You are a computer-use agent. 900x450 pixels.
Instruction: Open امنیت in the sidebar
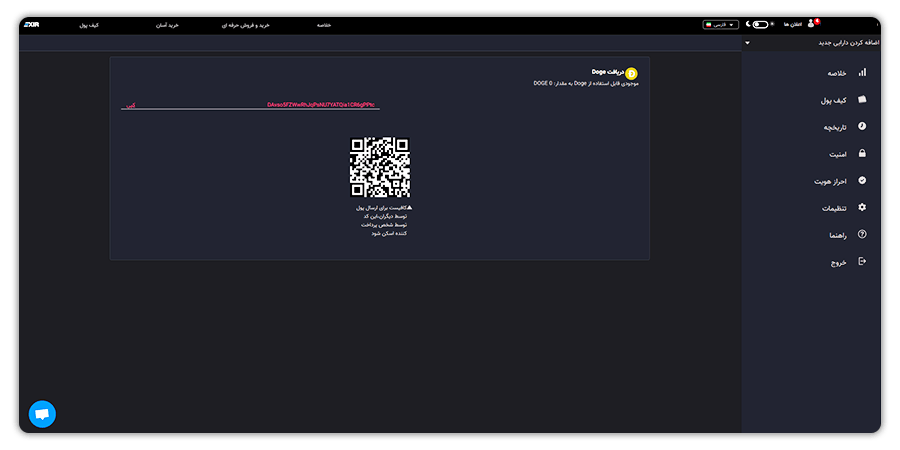click(837, 154)
